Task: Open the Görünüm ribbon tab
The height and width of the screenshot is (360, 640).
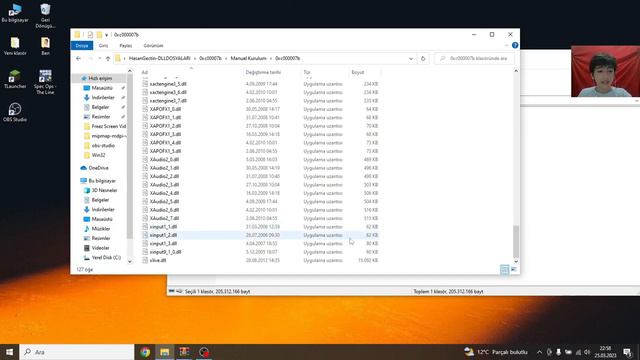Action: 153,45
